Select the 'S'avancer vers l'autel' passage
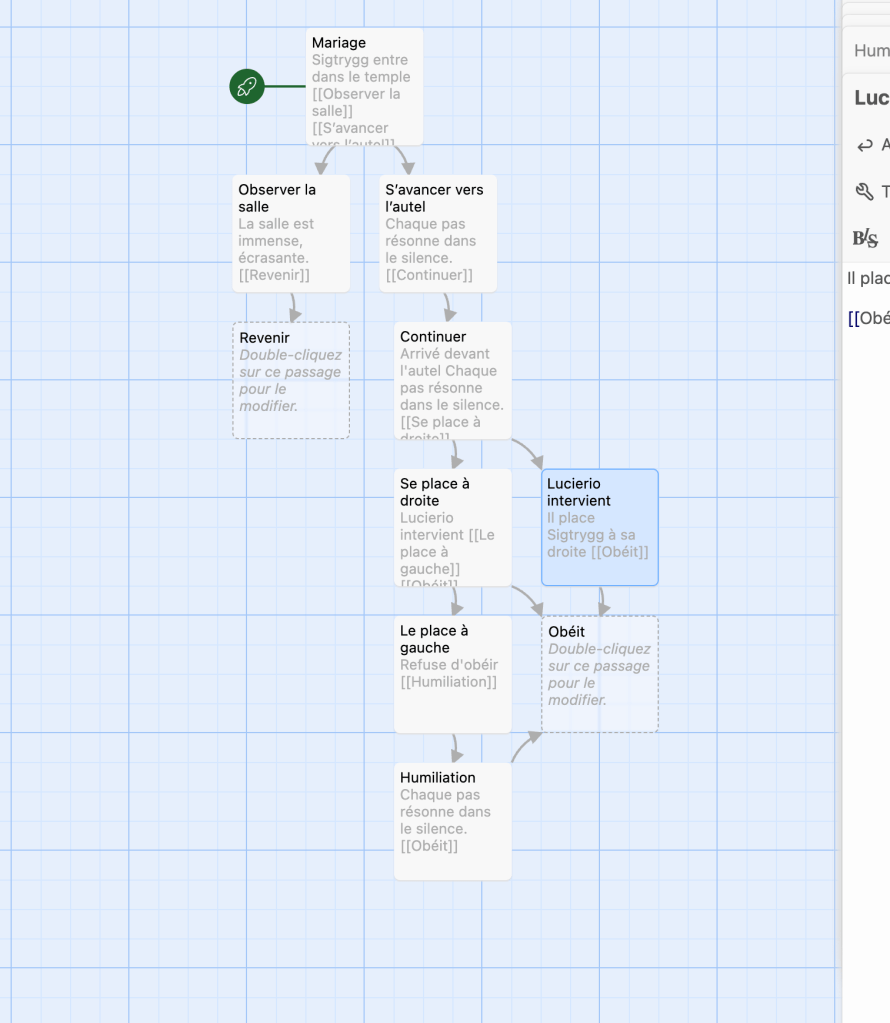 click(438, 233)
